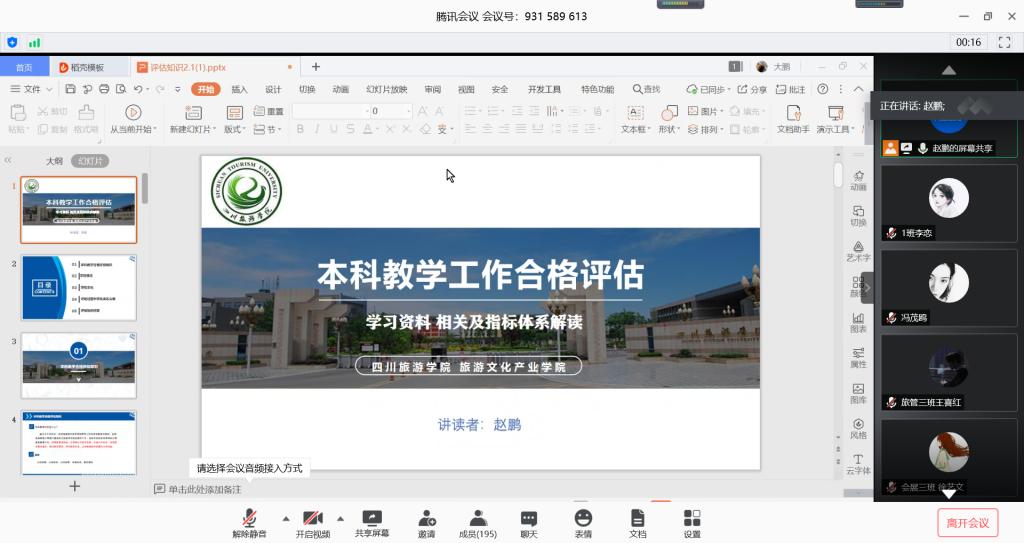This screenshot has width=1024, height=543.
Task: Click 单击此处添加备注 notes field
Action: coord(205,489)
